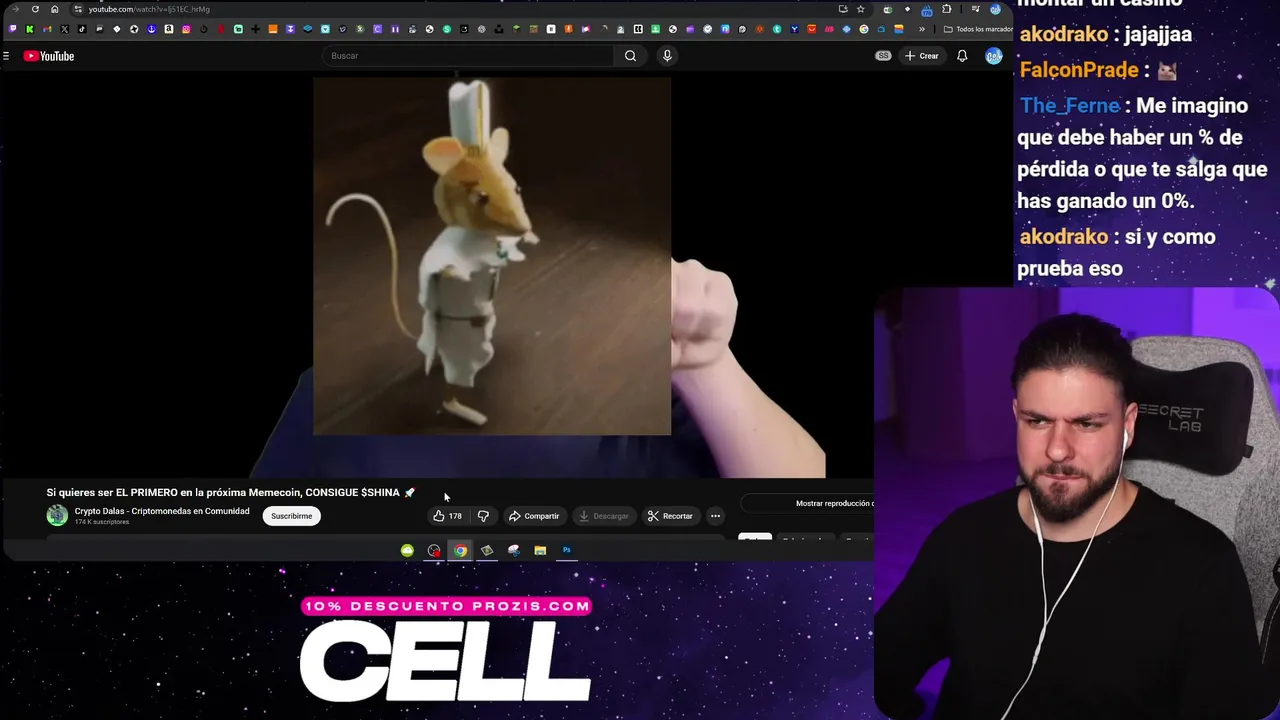Click the search magnifier button
The image size is (1280, 720).
coord(630,56)
